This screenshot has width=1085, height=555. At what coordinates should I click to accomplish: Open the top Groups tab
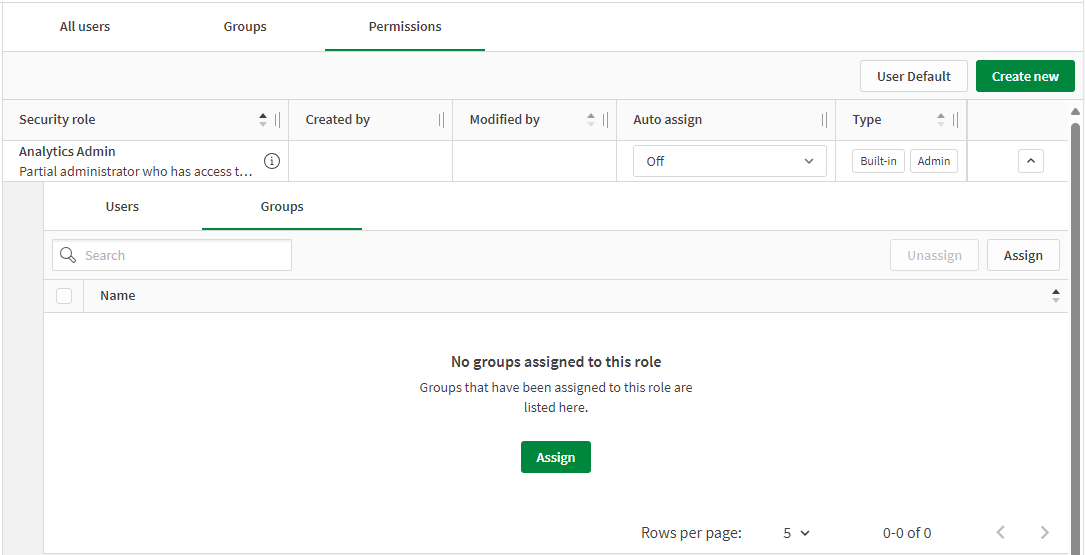(x=245, y=27)
